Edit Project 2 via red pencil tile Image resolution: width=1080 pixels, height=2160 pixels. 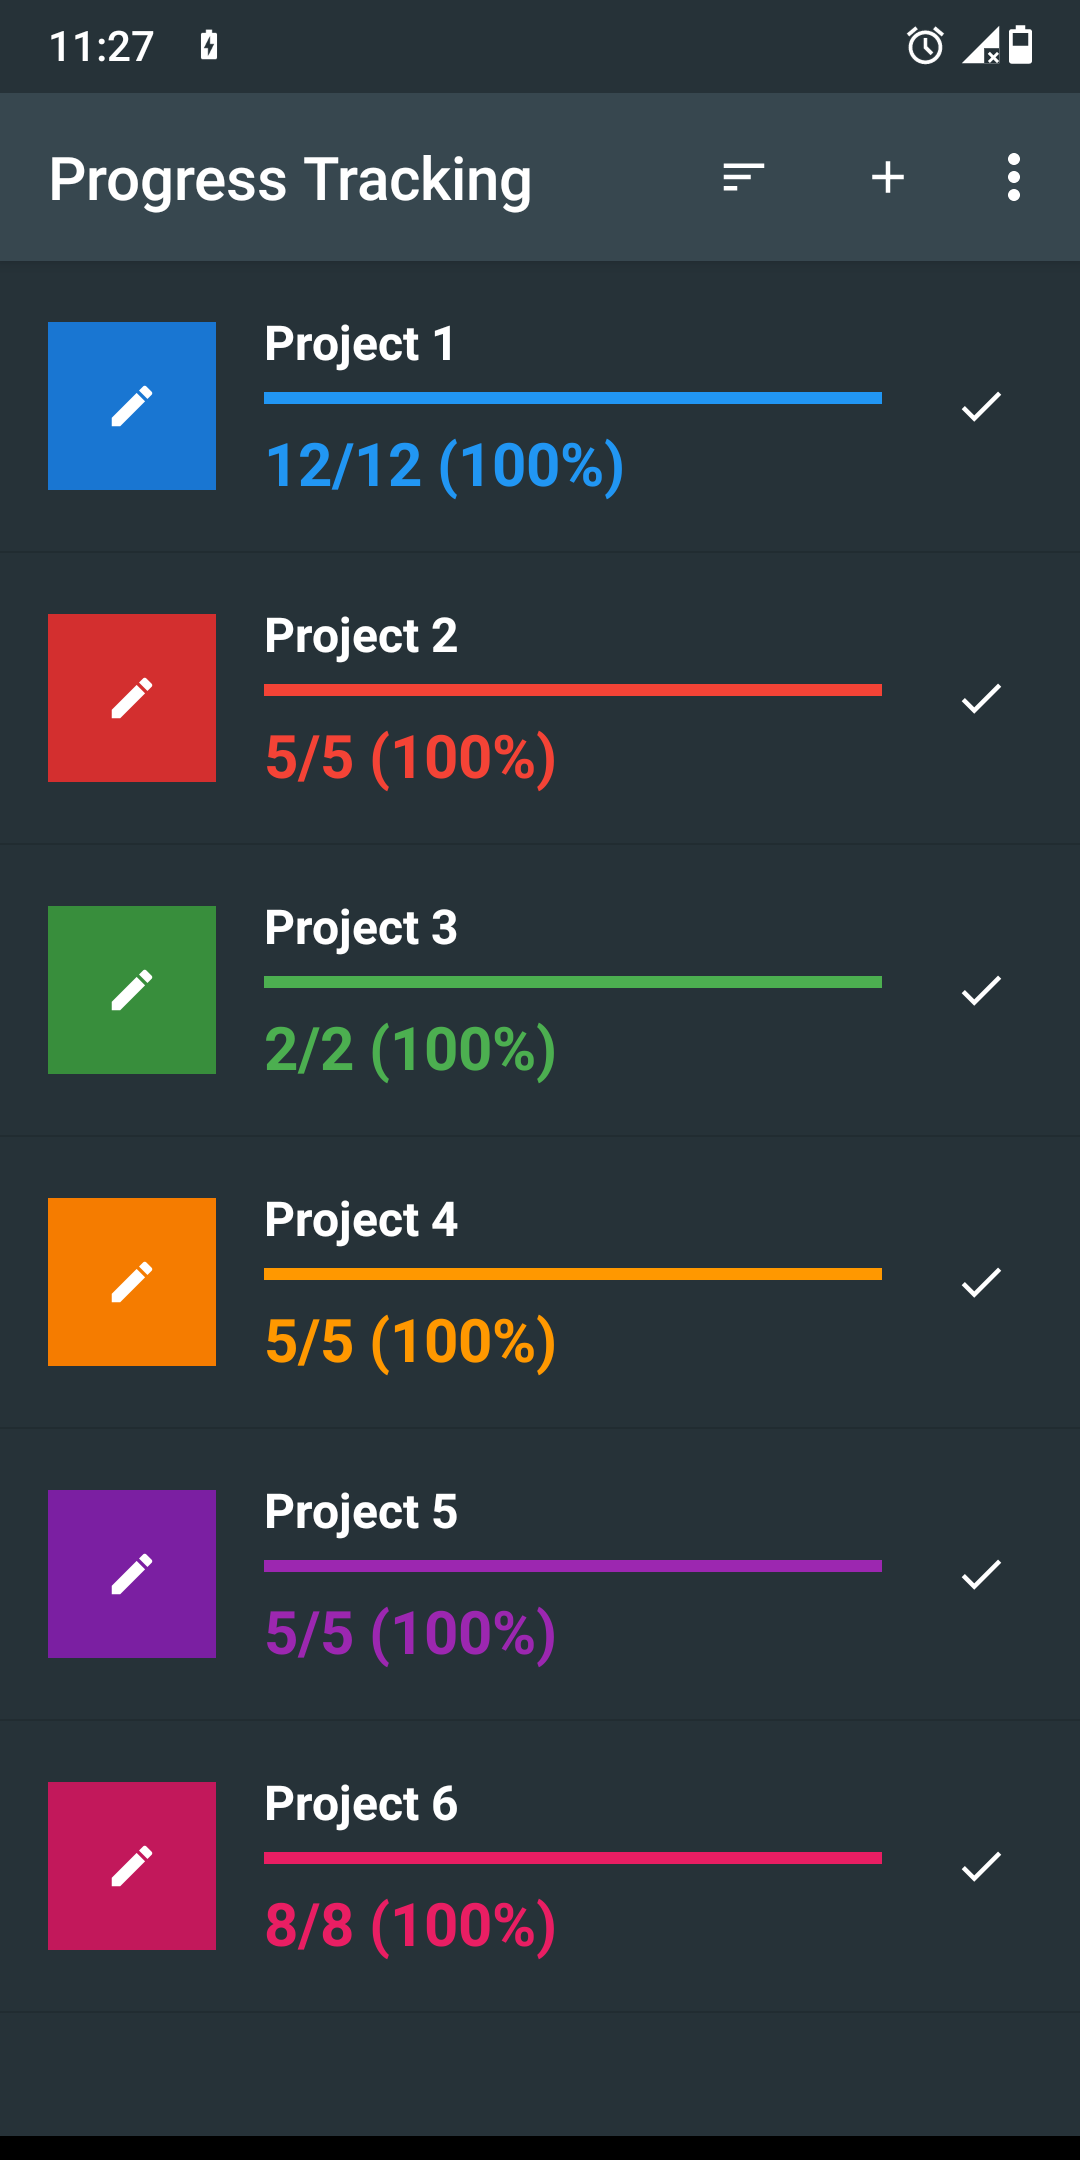132,698
